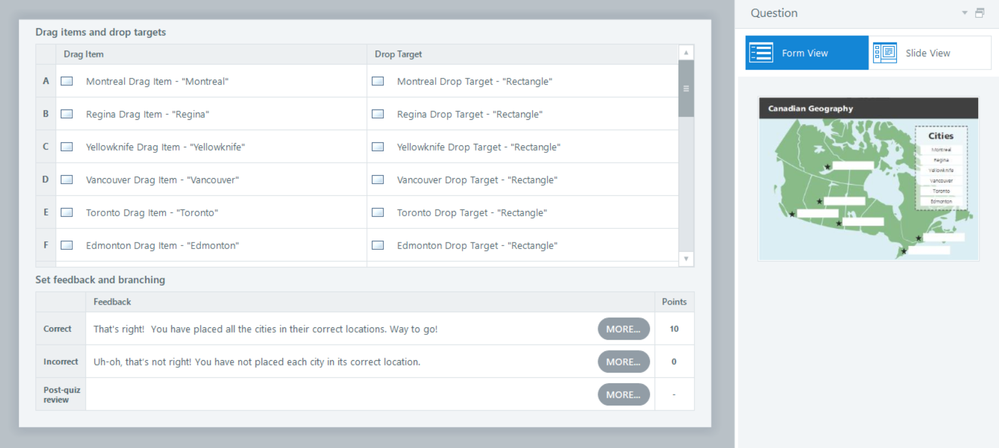Click the Montreal drop target icon
This screenshot has height=448, width=999.
tap(378, 81)
